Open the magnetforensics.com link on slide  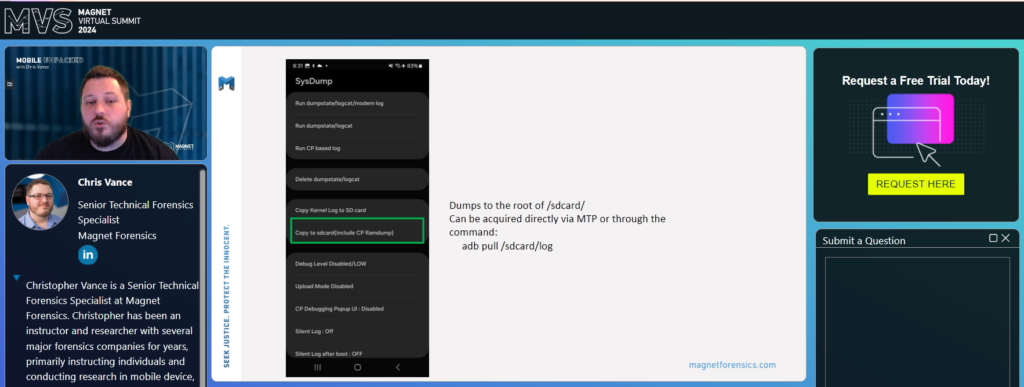click(732, 365)
